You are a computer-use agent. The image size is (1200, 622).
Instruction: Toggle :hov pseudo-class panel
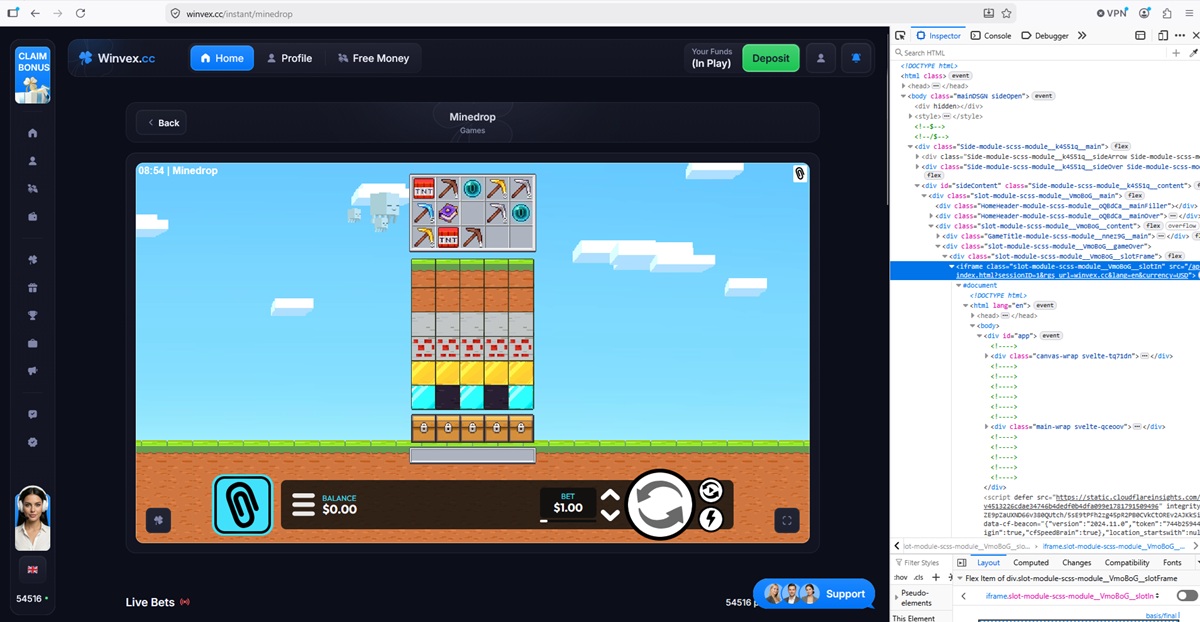click(x=900, y=578)
